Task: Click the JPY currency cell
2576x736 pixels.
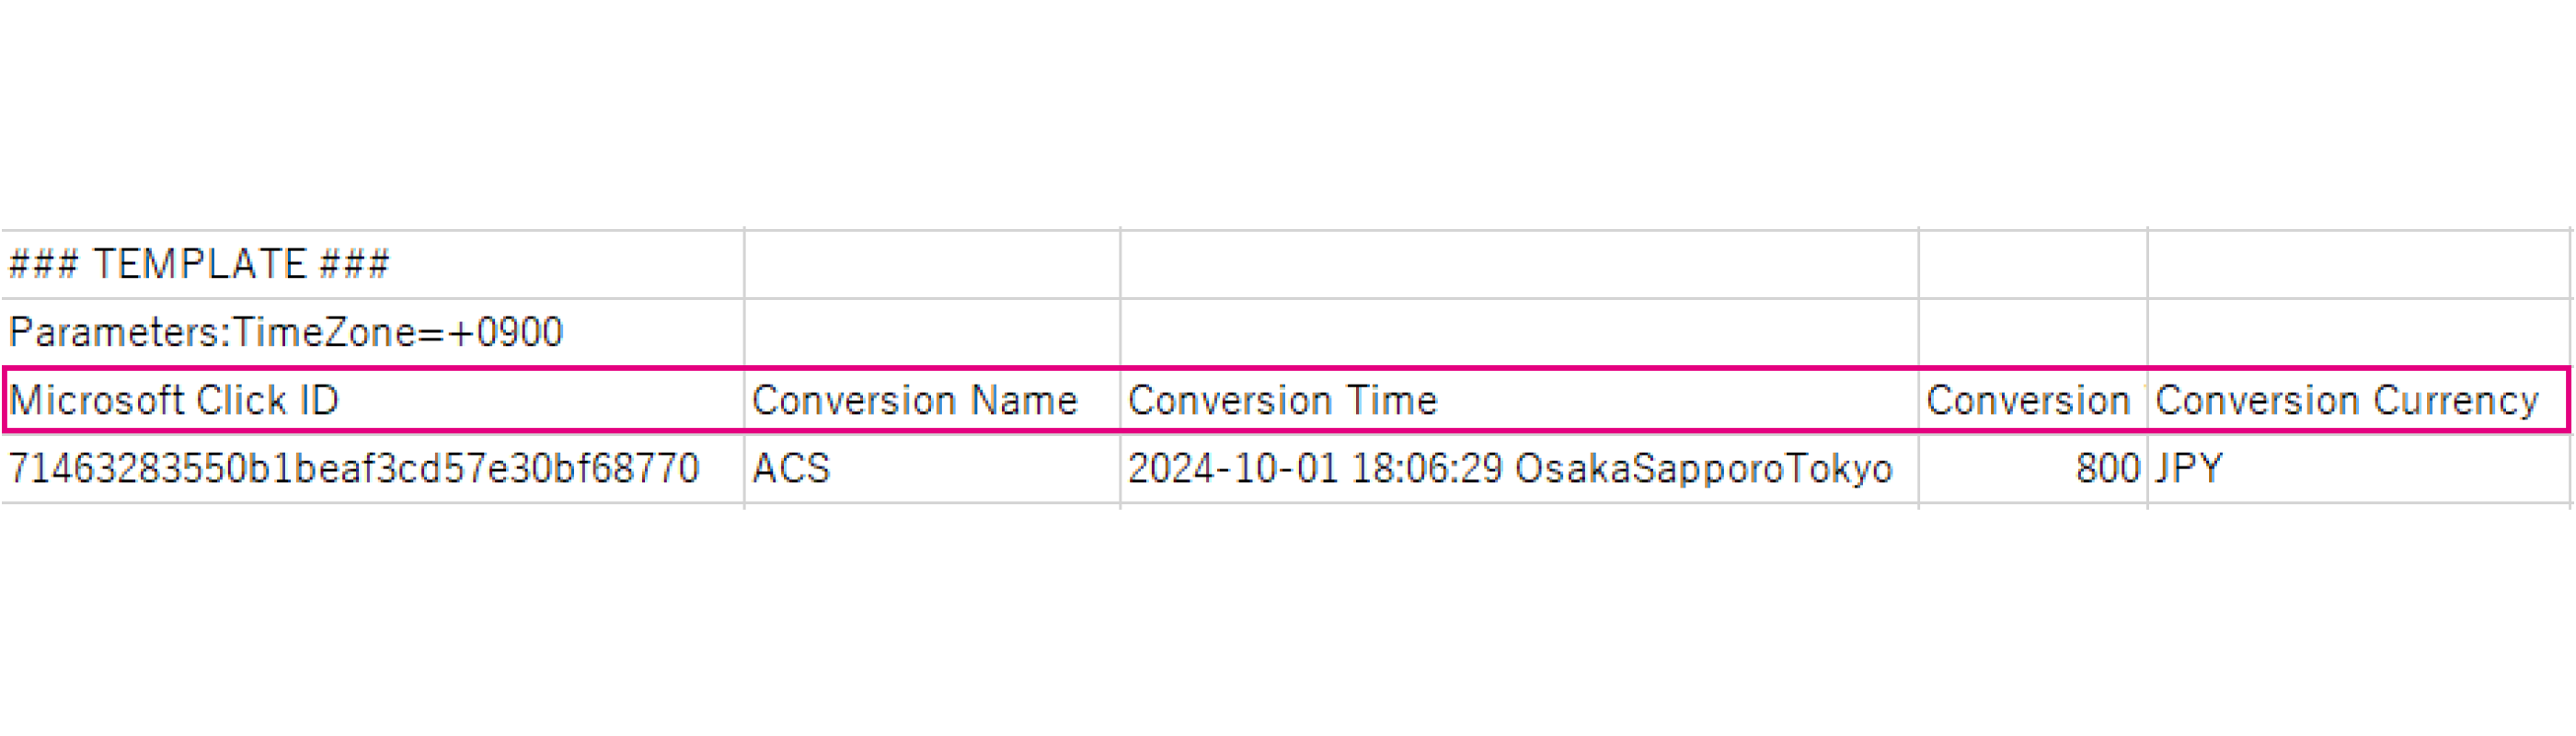Action: 2359,468
